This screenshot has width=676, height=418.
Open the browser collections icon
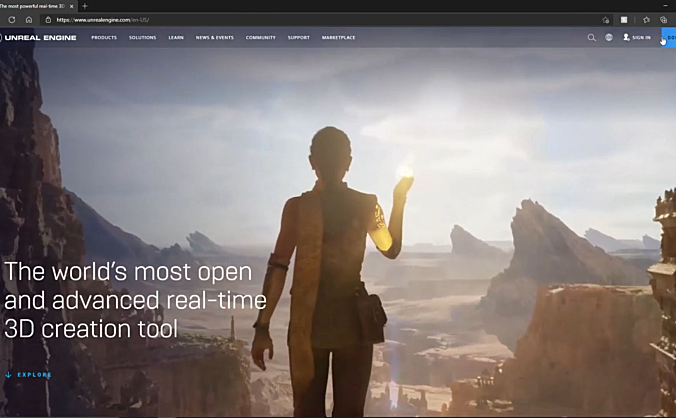coord(663,19)
